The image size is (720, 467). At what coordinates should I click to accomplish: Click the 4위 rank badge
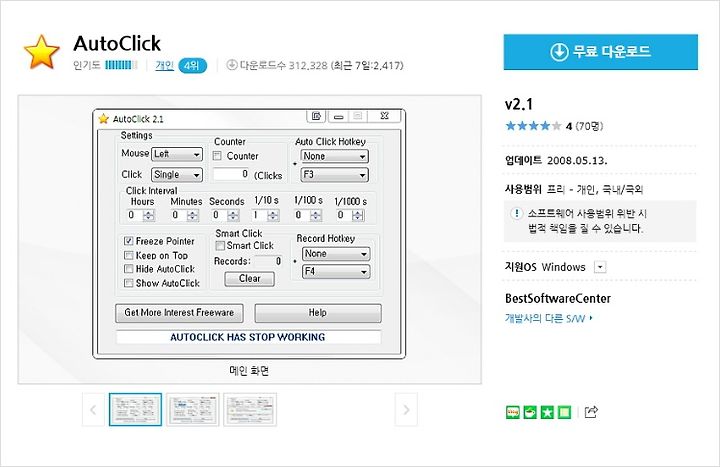click(x=192, y=66)
